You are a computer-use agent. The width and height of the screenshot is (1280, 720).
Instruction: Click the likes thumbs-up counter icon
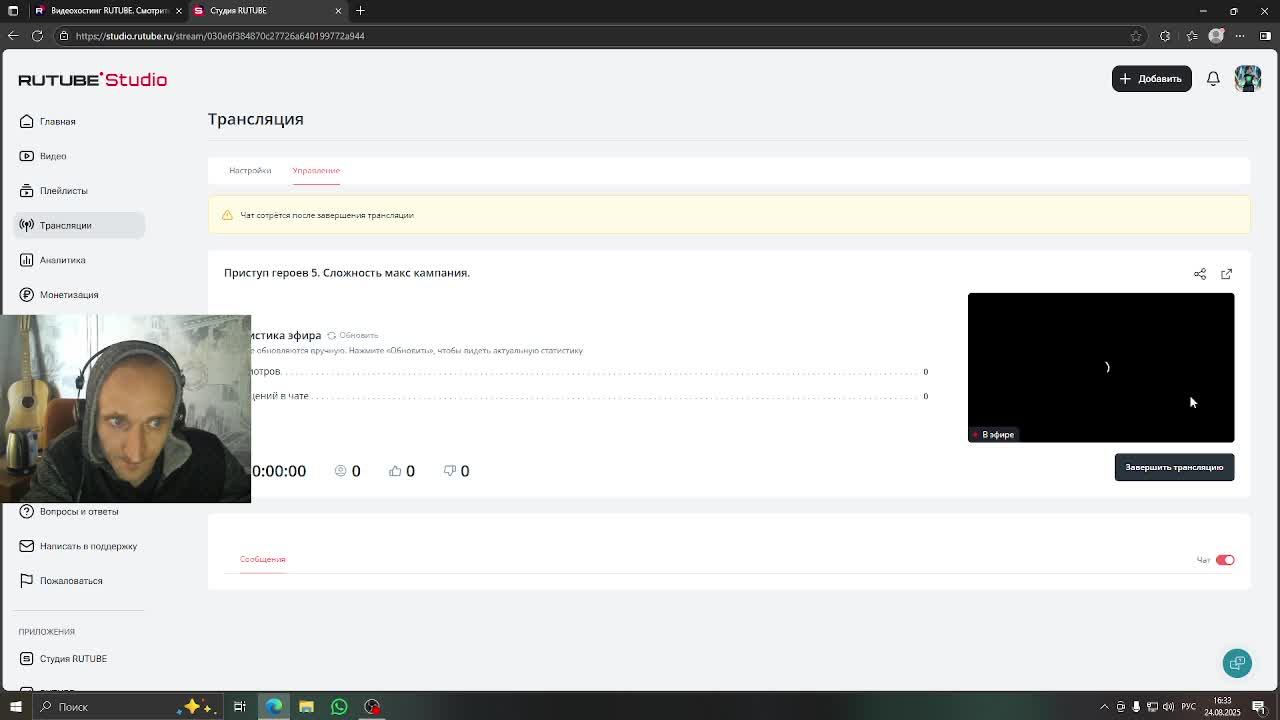pyautogui.click(x=395, y=471)
